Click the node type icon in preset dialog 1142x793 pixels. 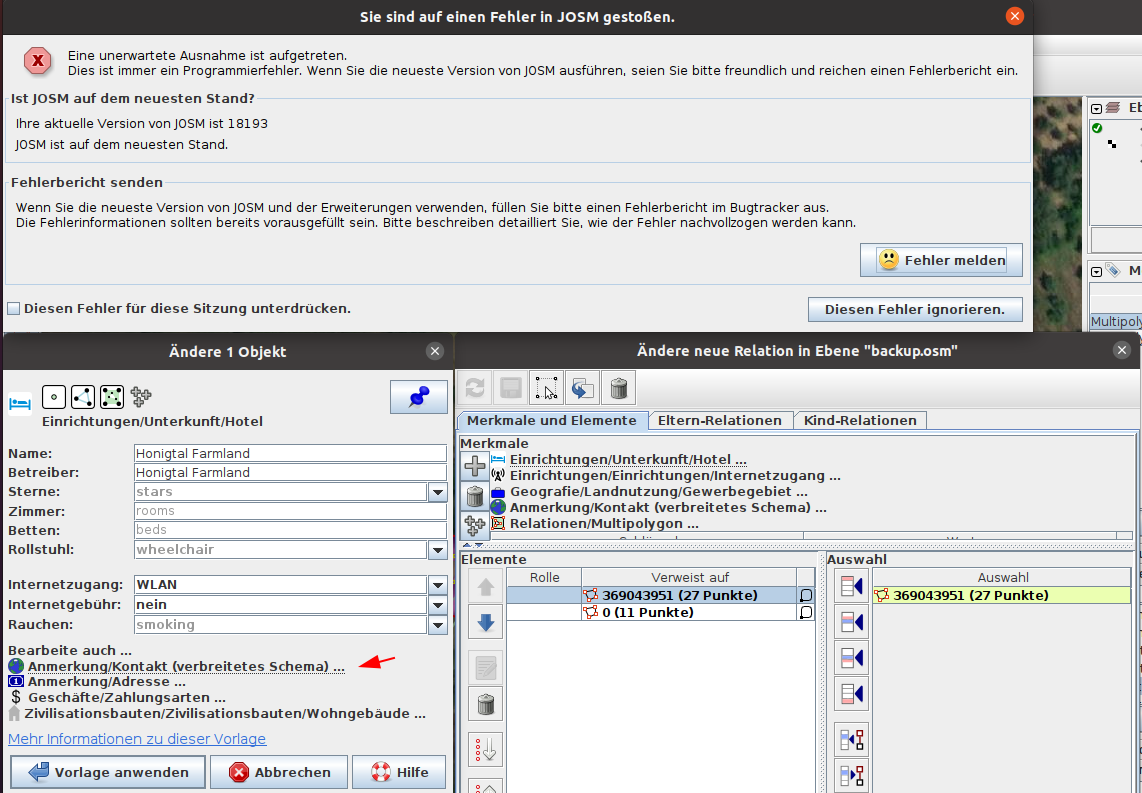[54, 397]
